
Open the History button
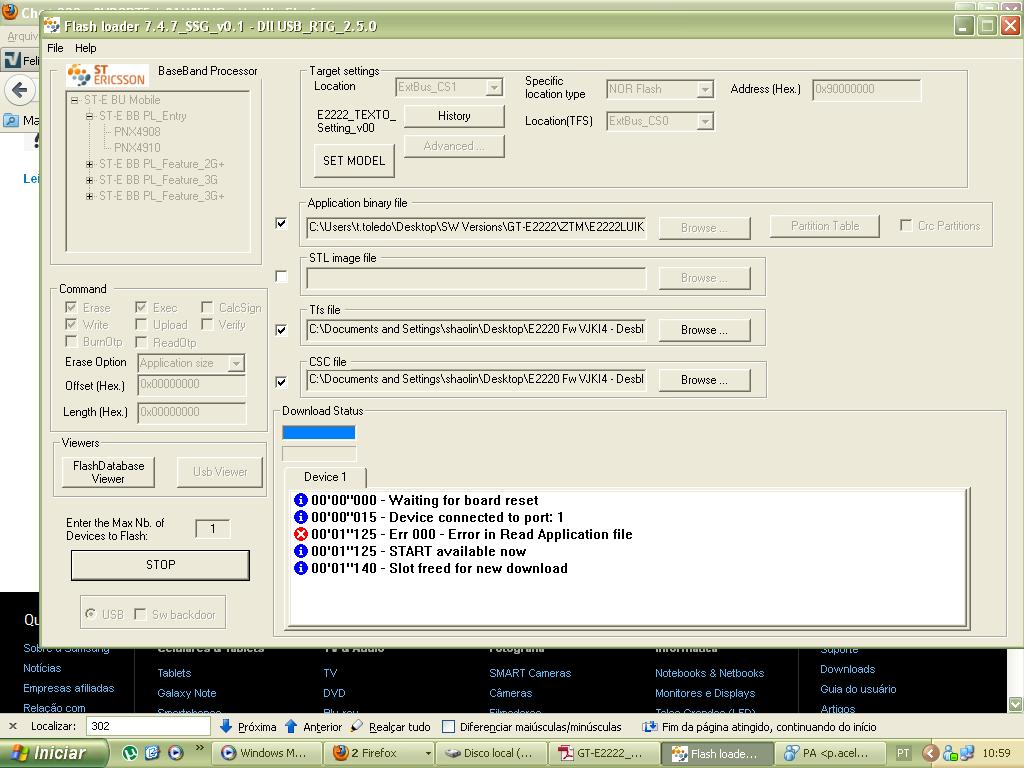click(454, 116)
